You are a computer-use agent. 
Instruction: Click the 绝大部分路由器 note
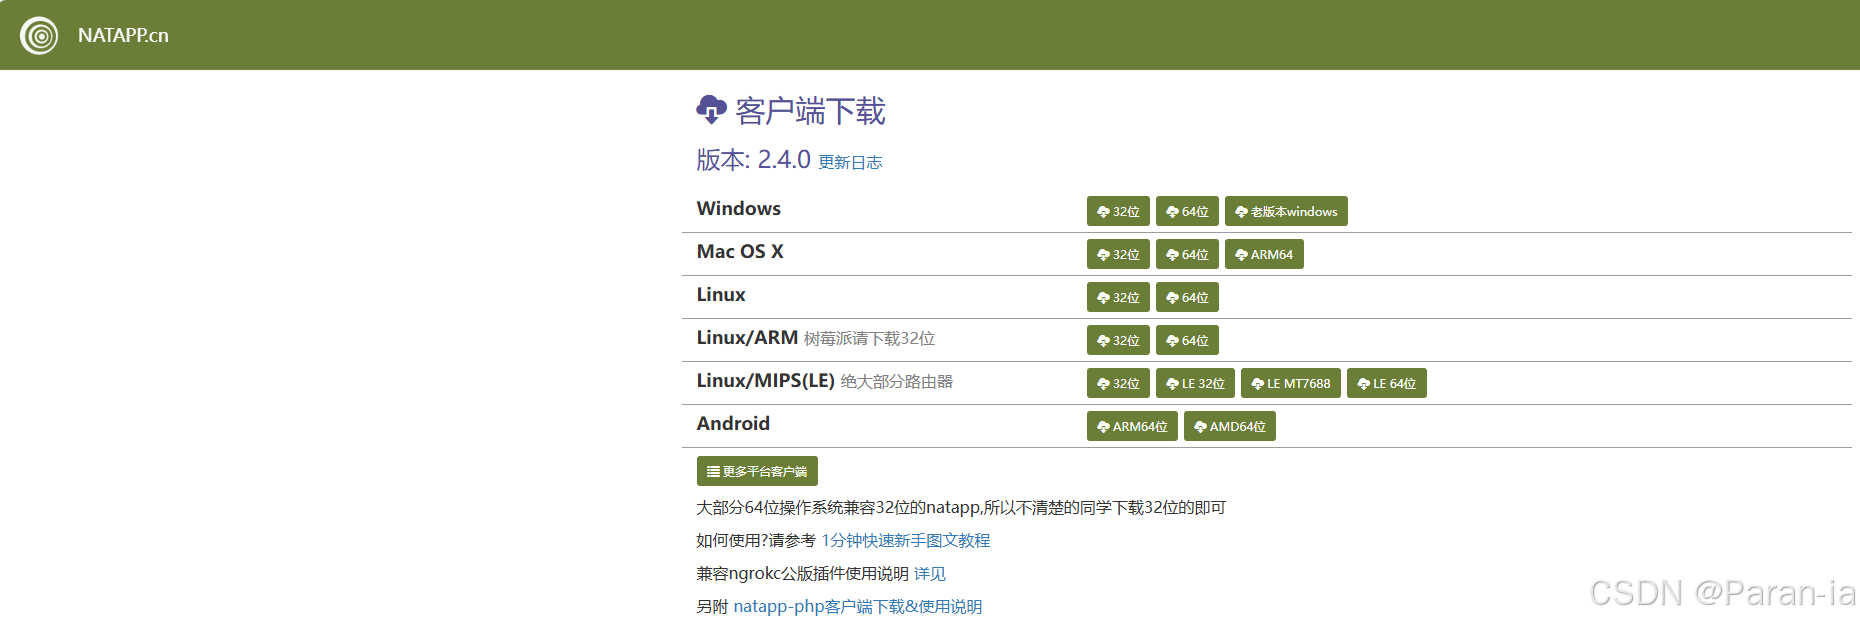897,381
